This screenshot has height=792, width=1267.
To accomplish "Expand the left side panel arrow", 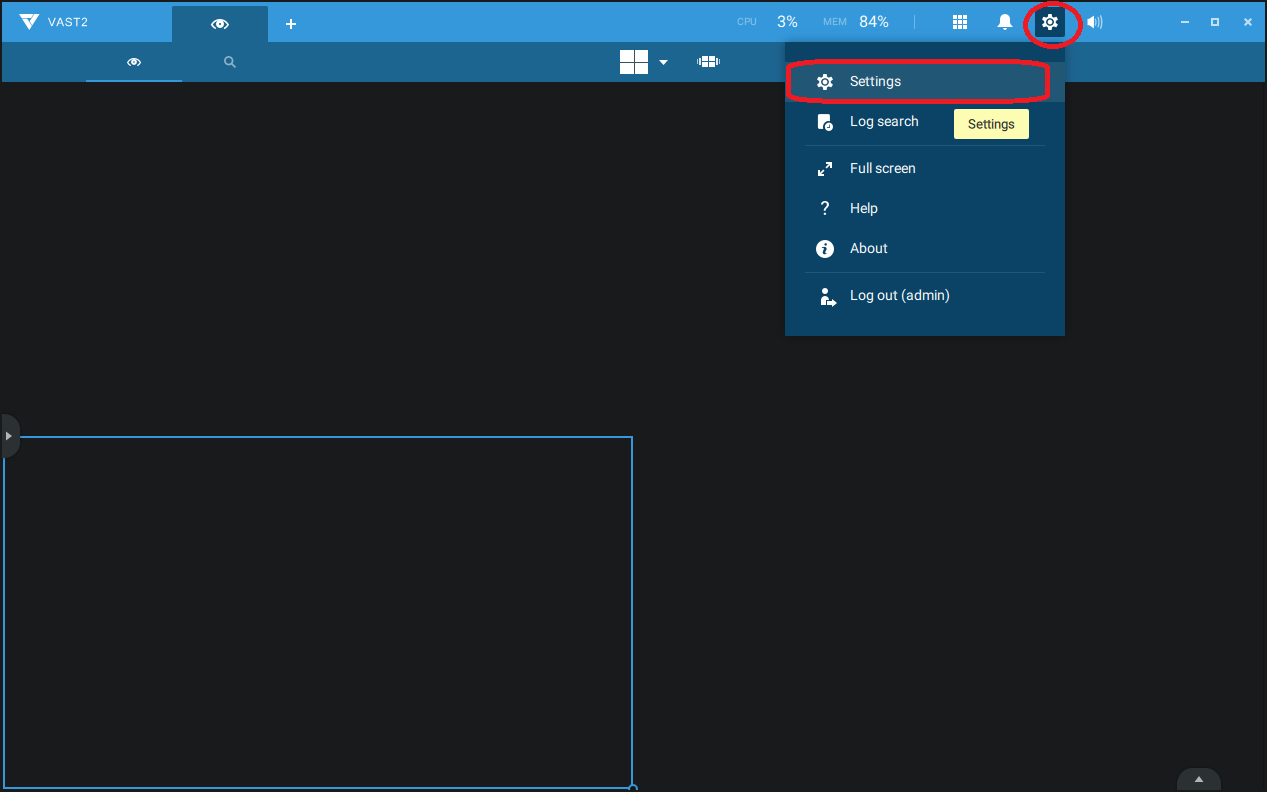I will pyautogui.click(x=8, y=436).
